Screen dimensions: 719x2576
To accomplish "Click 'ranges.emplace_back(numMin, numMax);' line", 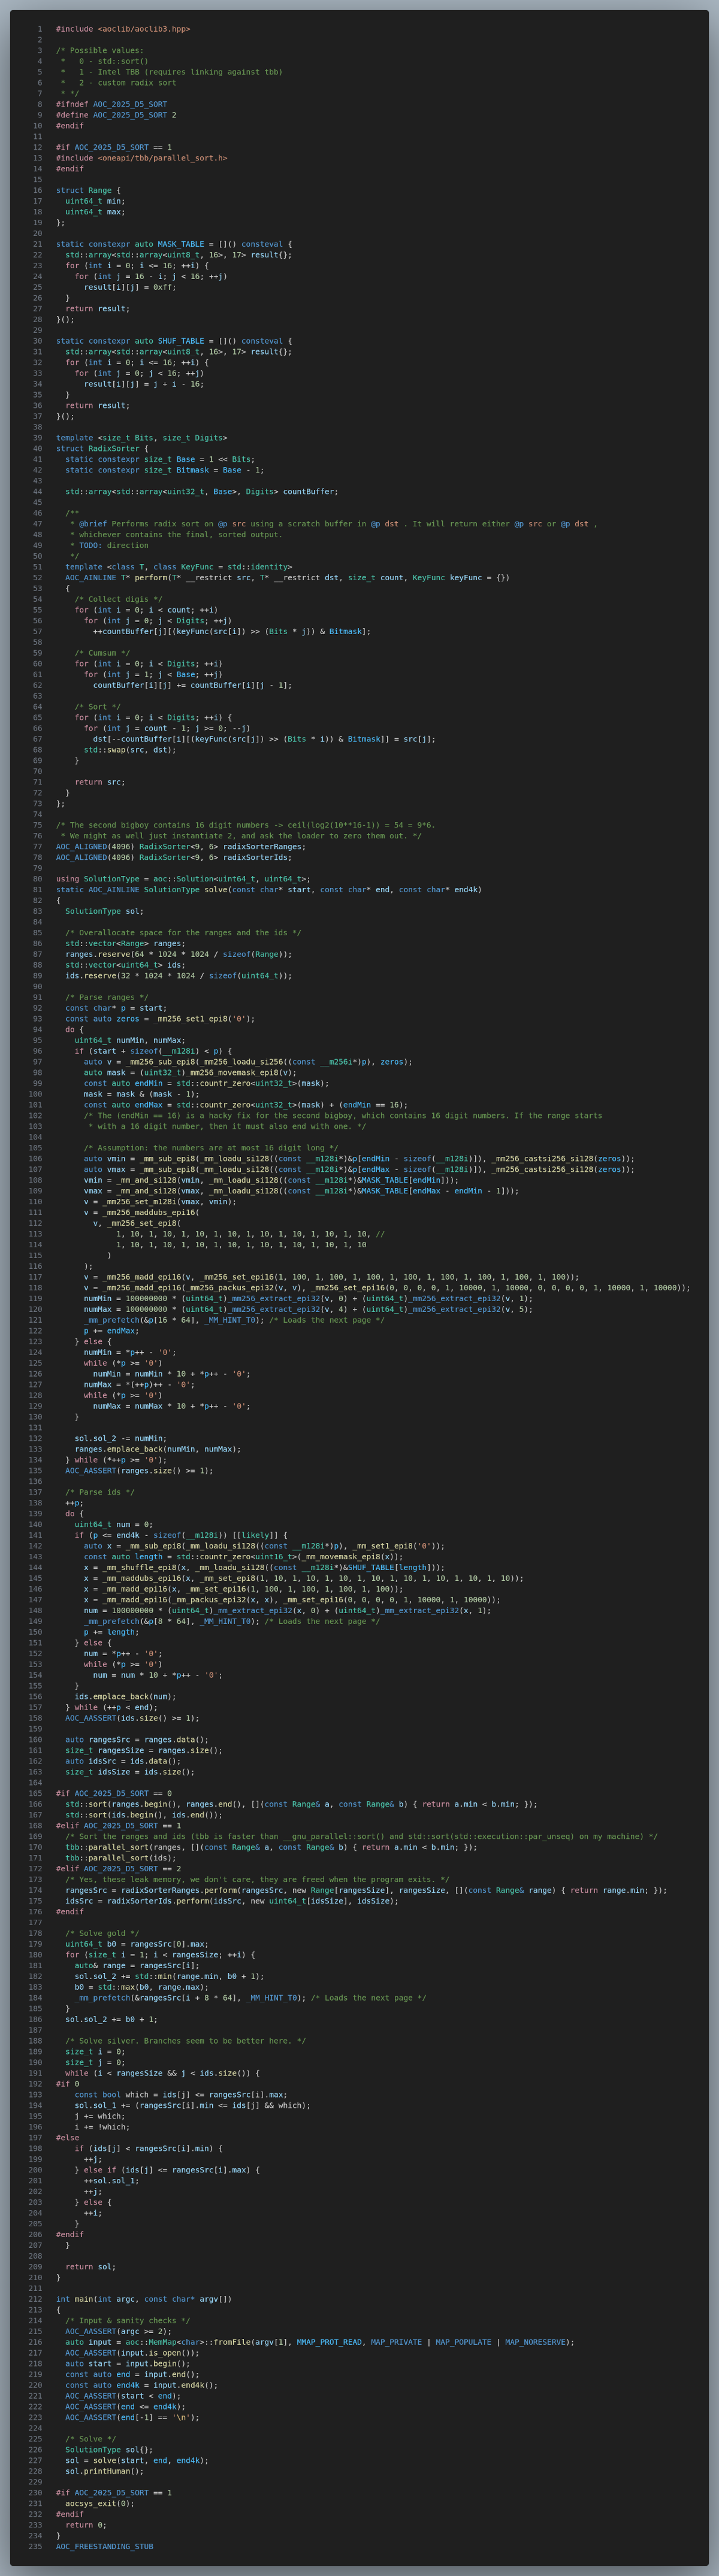I will click(157, 1449).
